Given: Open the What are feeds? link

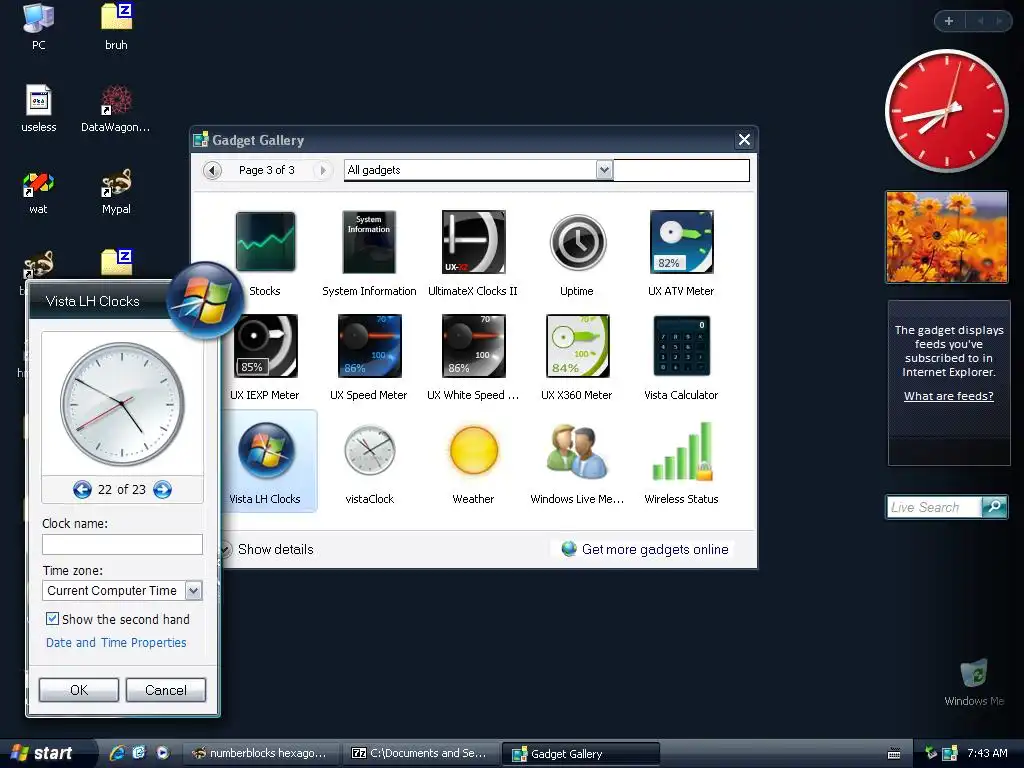Looking at the screenshot, I should coord(948,396).
